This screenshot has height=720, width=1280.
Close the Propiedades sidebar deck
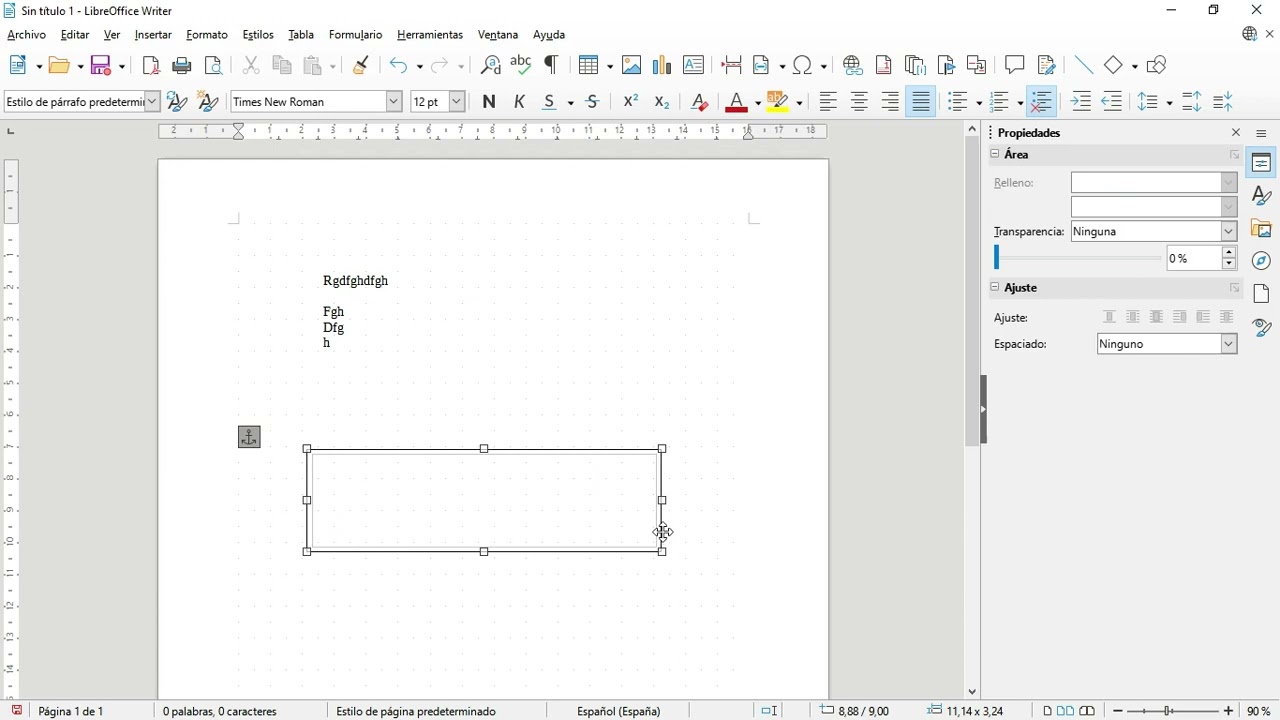click(x=1236, y=133)
